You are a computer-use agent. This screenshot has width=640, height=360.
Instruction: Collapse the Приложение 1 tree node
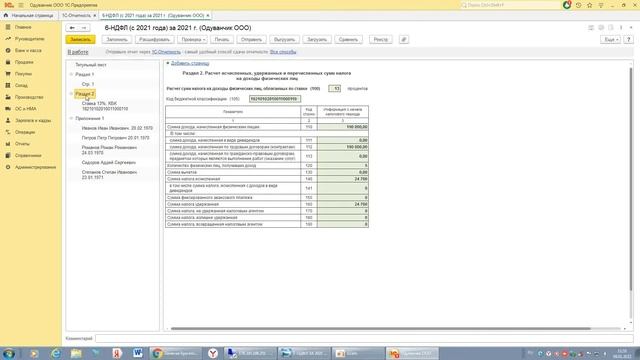(71, 118)
